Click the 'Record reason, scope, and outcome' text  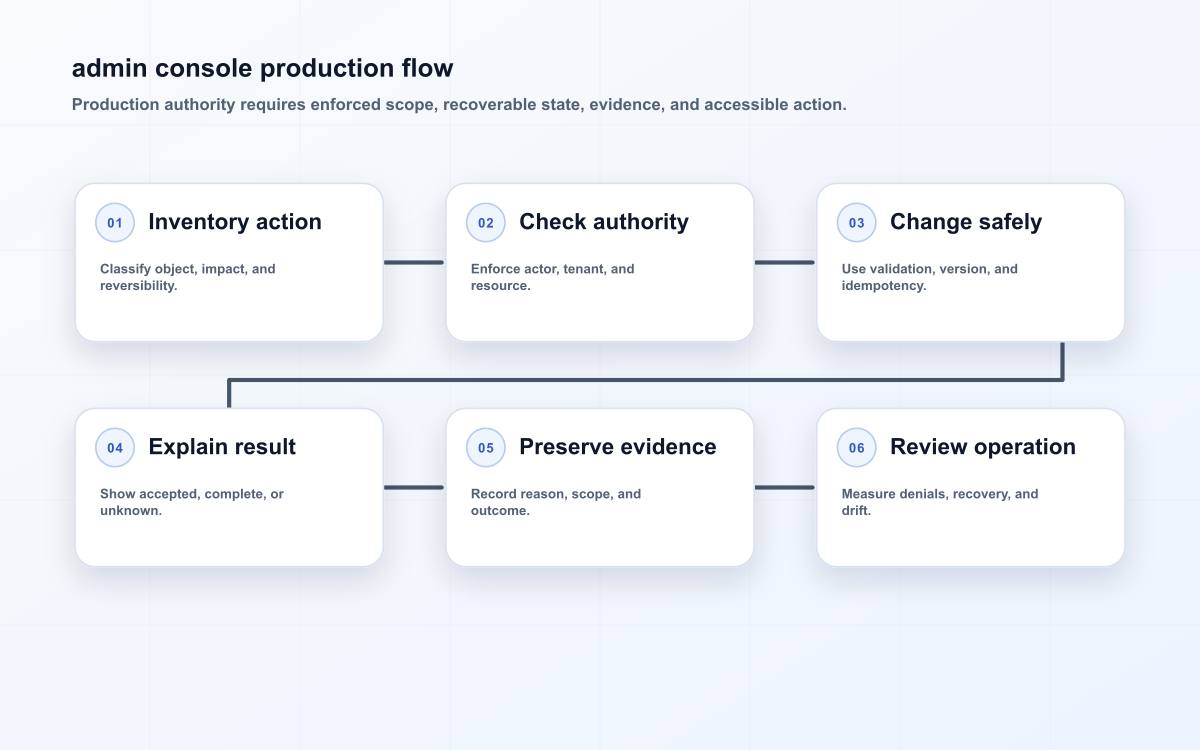[556, 502]
